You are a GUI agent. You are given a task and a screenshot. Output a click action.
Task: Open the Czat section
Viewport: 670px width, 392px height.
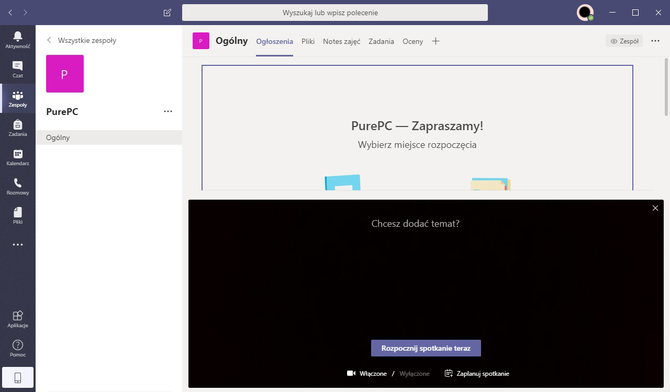pyautogui.click(x=18, y=69)
